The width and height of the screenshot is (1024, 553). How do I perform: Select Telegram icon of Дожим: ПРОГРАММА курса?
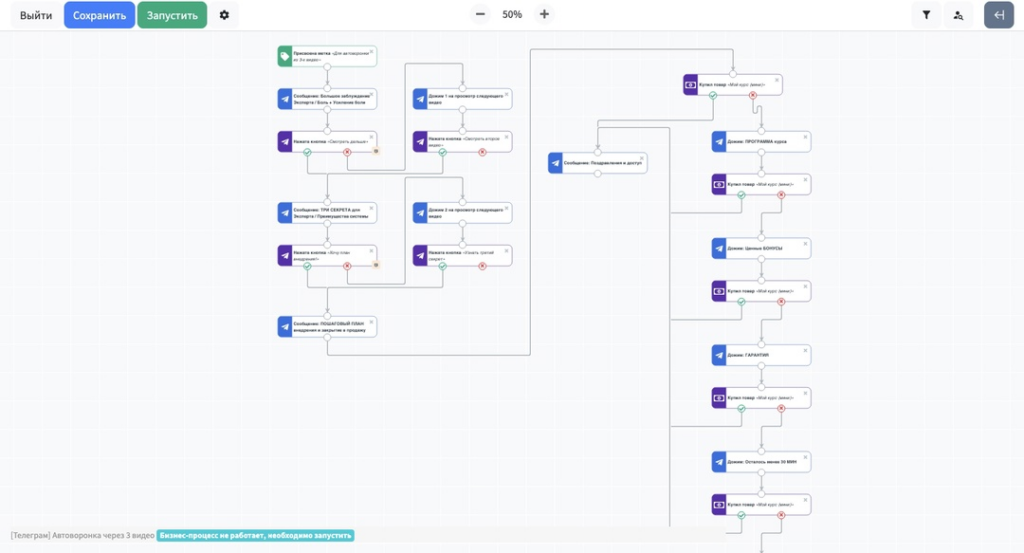[x=719, y=142]
